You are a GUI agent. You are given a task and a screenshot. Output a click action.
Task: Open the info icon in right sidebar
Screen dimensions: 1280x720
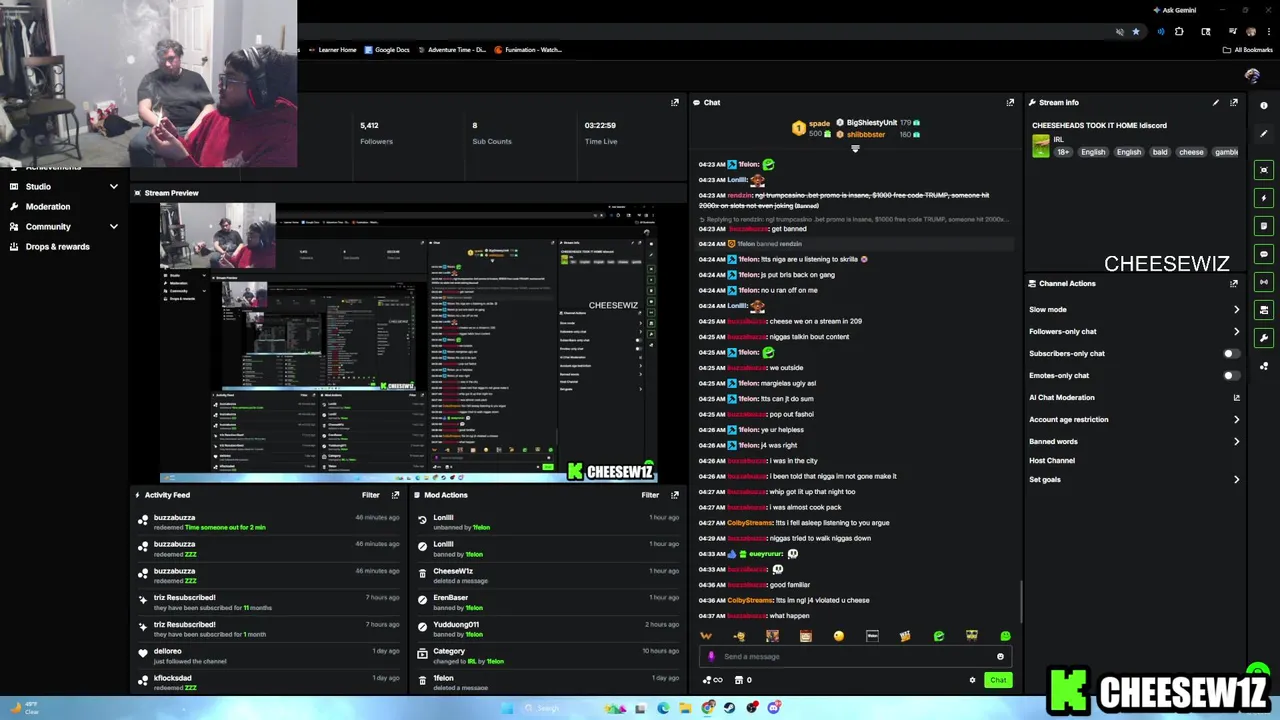[1264, 105]
